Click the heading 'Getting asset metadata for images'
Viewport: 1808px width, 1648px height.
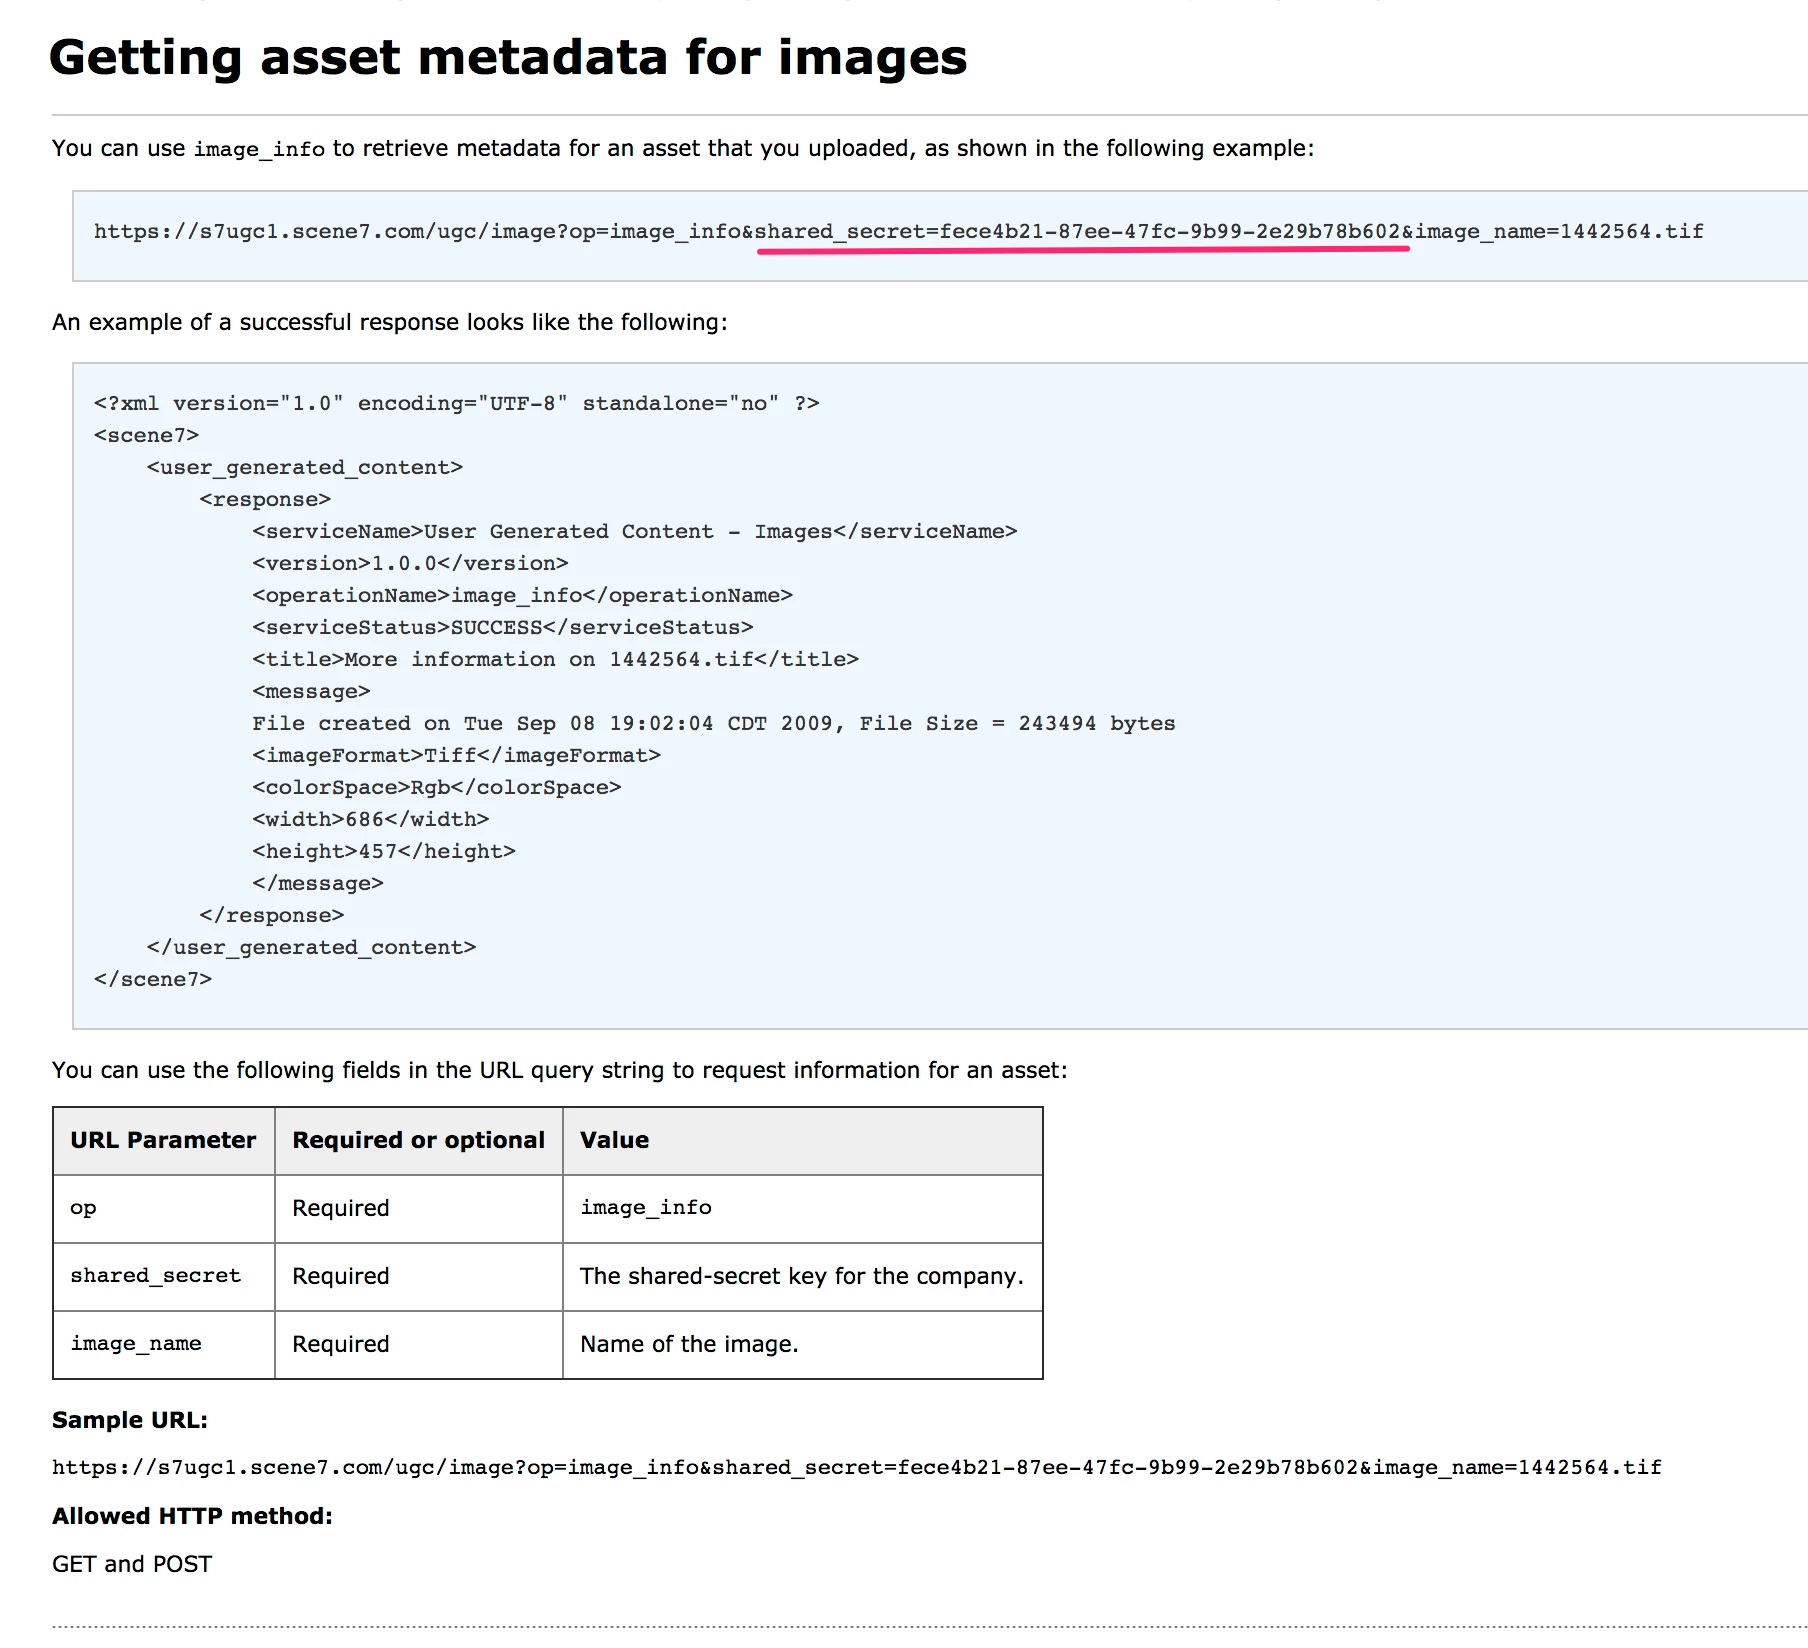click(508, 58)
